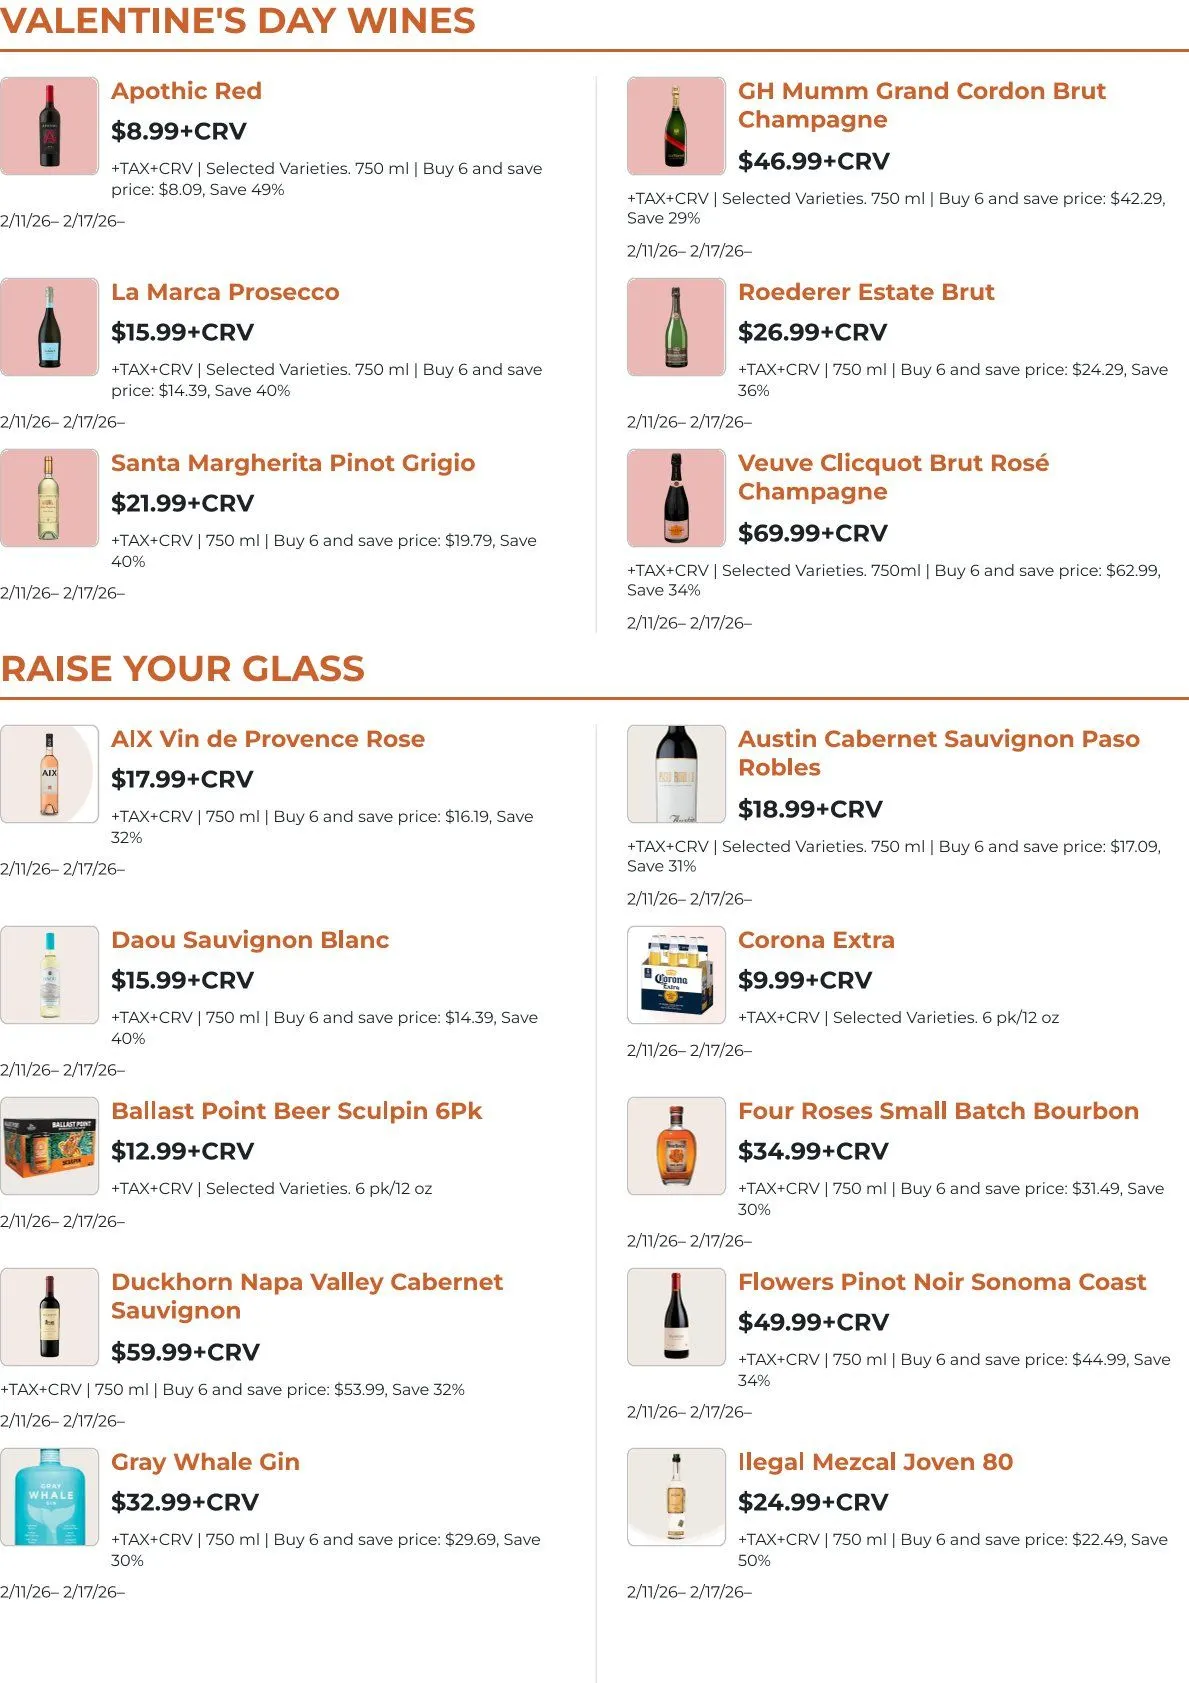Screen dimensions: 1189x1683
Task: Select the Roederer Estate Brut bottle image
Action: (676, 327)
